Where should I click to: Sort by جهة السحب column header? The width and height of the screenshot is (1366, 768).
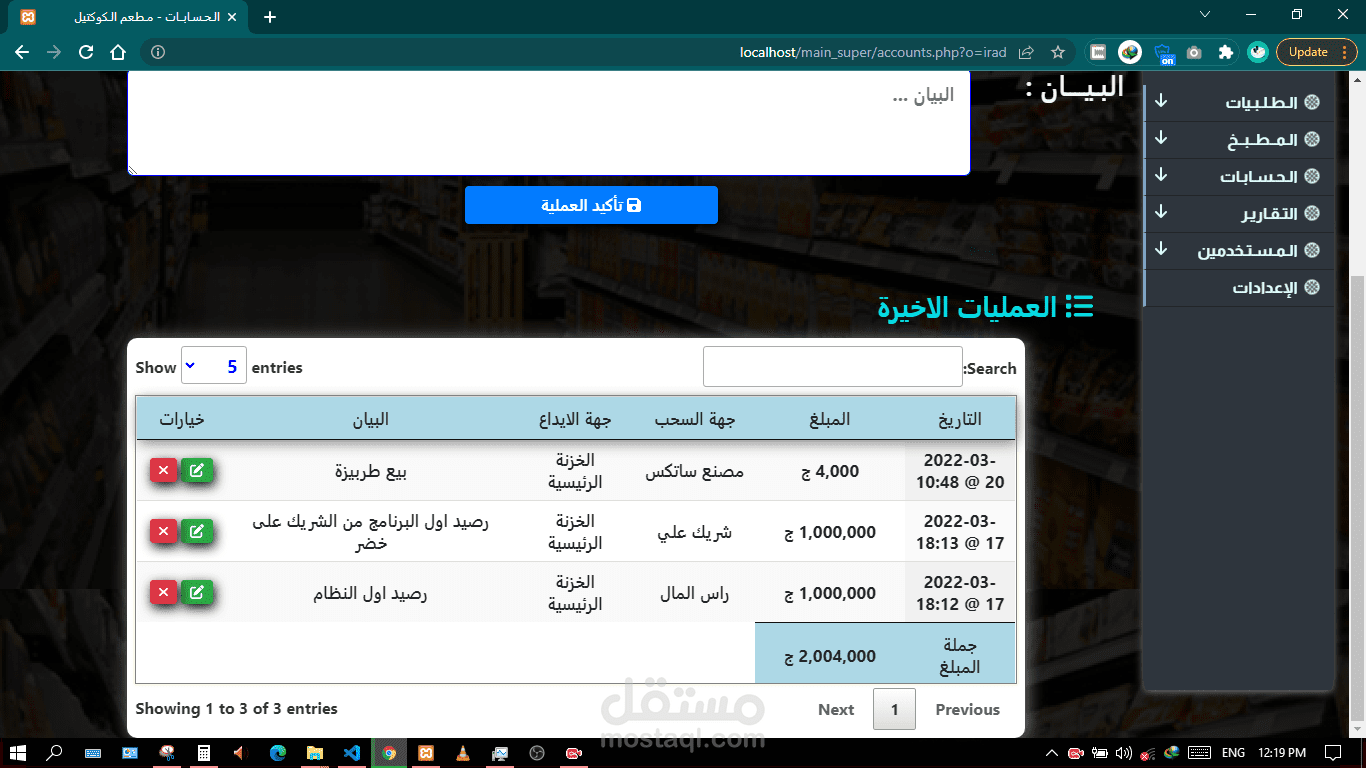click(x=695, y=419)
